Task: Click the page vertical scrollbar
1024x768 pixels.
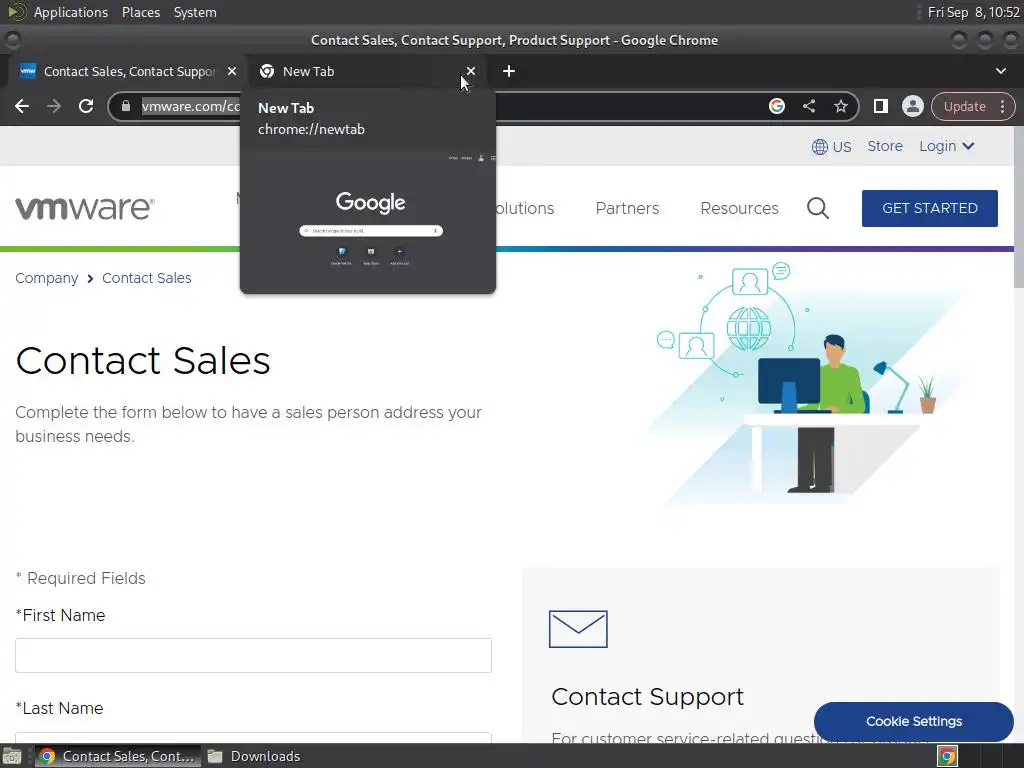Action: pos(1018,206)
